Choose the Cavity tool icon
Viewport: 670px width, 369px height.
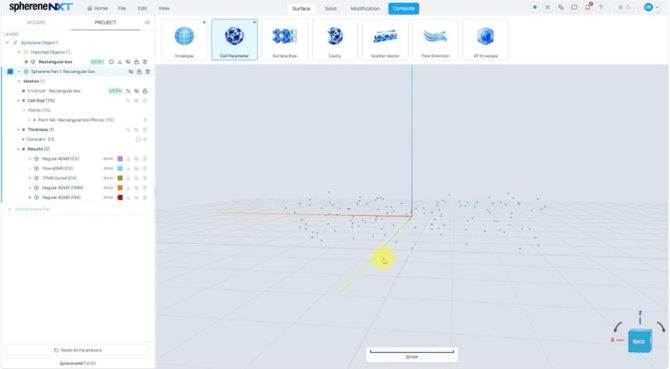coord(335,39)
